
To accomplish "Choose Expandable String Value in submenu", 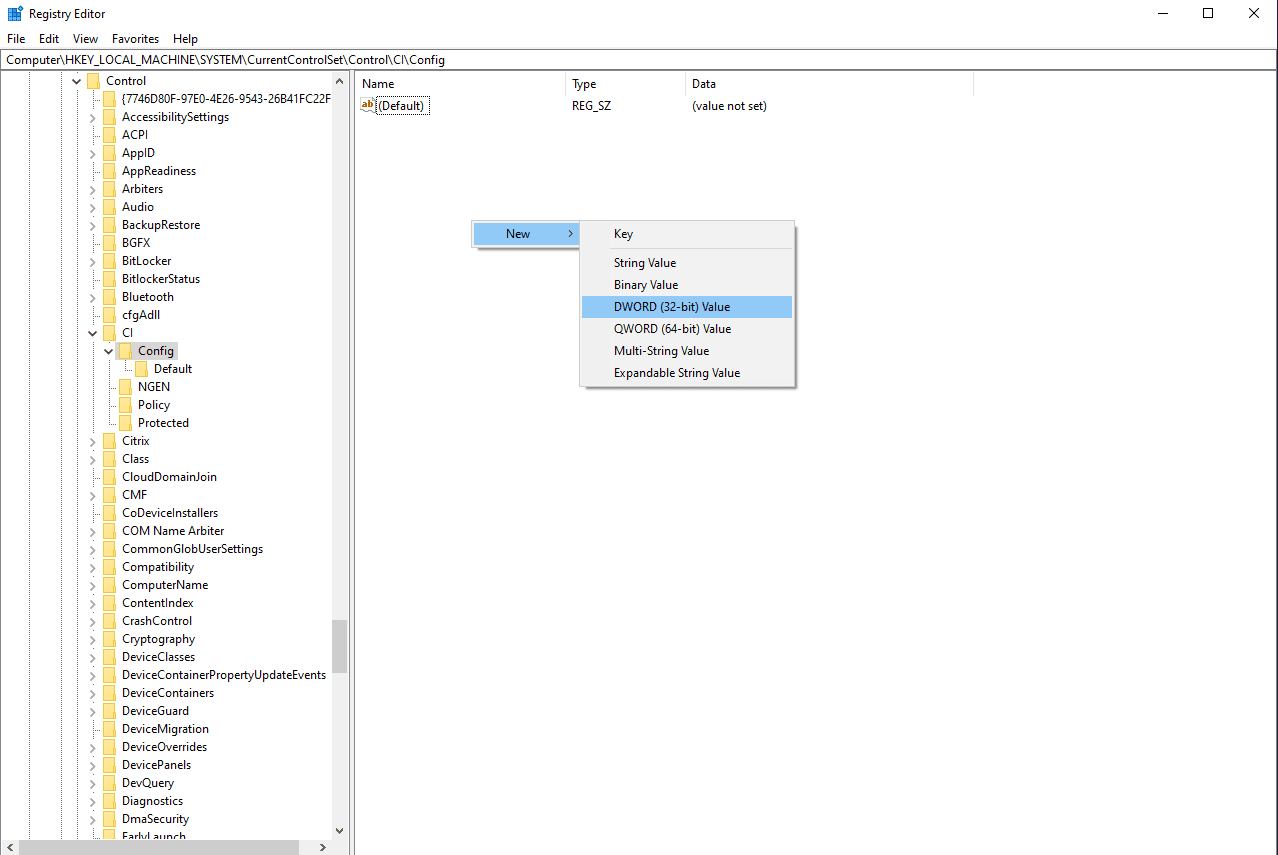I will 687,373.
